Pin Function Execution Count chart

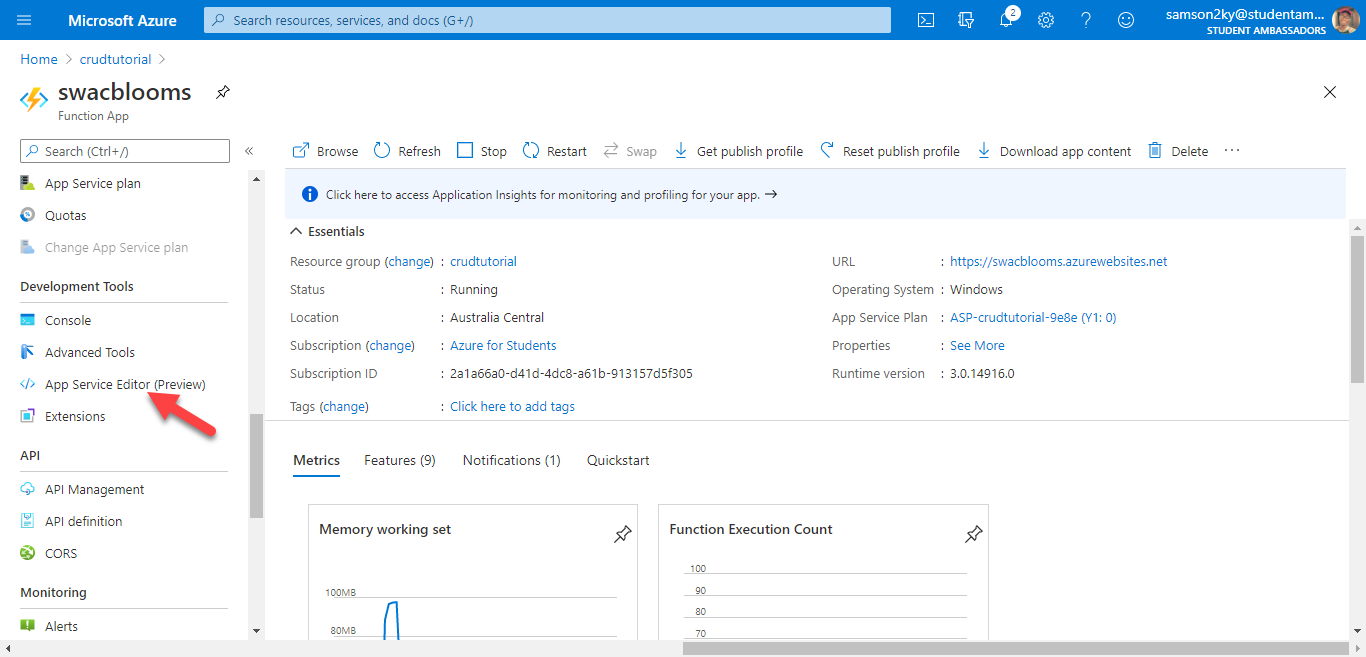click(x=973, y=534)
